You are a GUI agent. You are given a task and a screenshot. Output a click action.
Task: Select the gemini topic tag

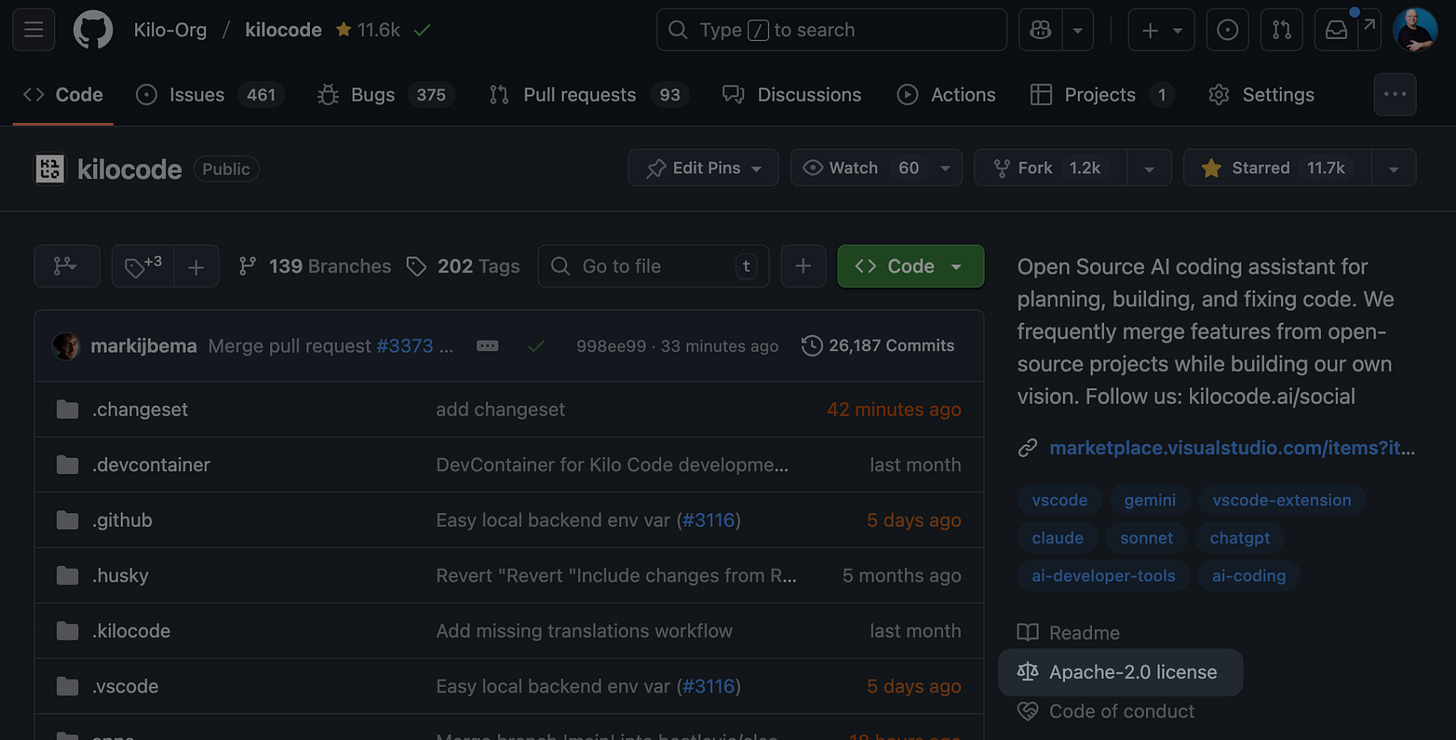pyautogui.click(x=1150, y=500)
